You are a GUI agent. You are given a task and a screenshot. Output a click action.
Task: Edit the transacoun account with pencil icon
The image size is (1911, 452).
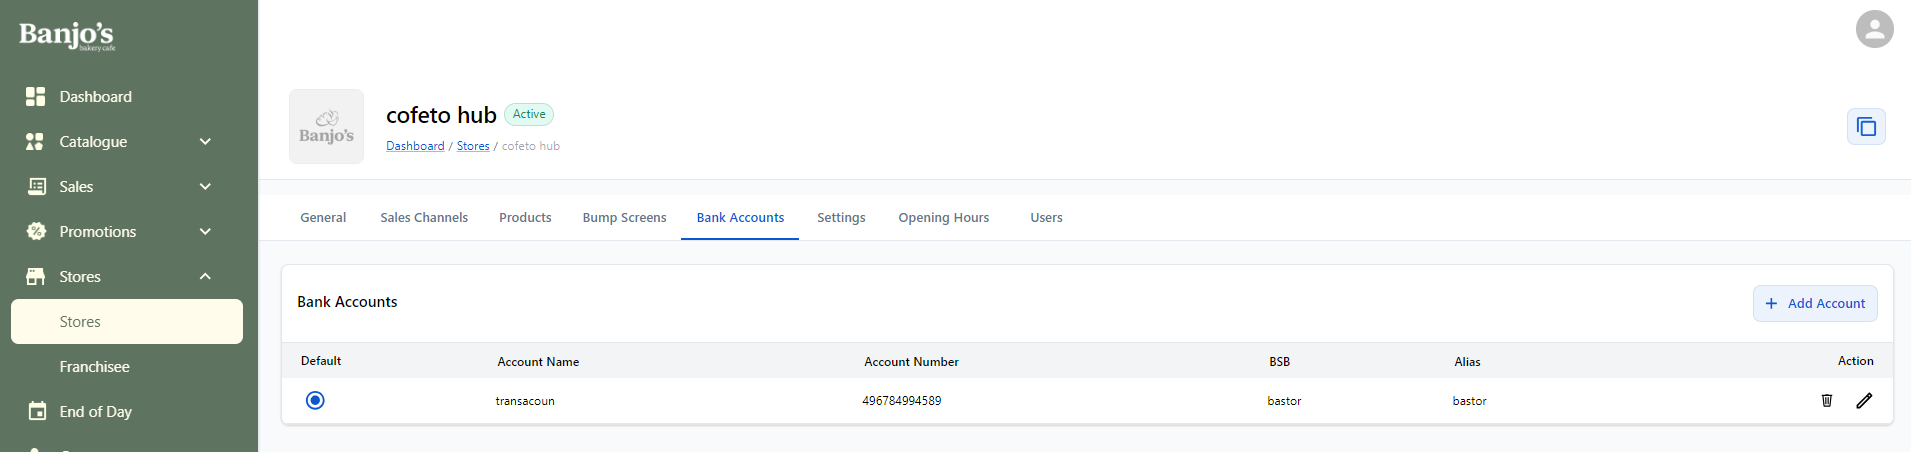click(x=1864, y=400)
